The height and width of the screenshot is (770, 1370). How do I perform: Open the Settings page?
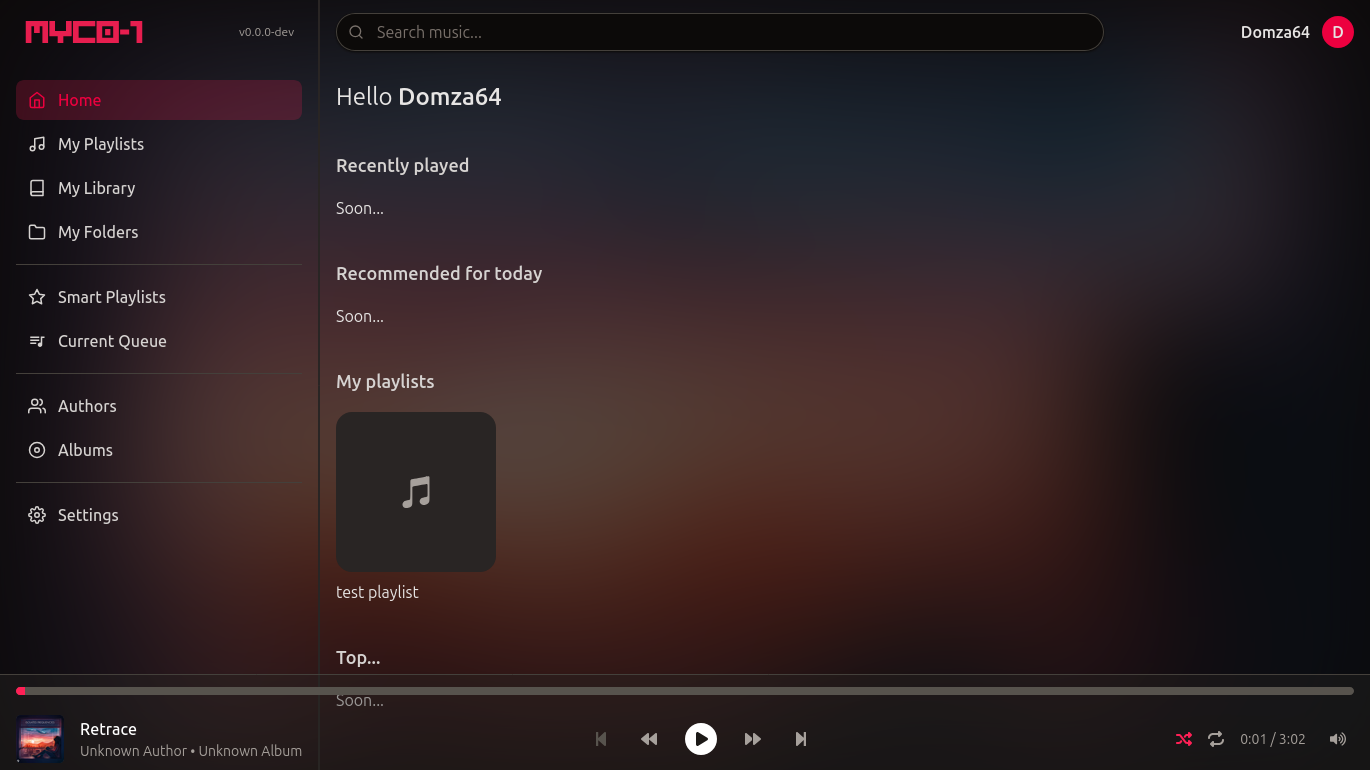pos(88,515)
